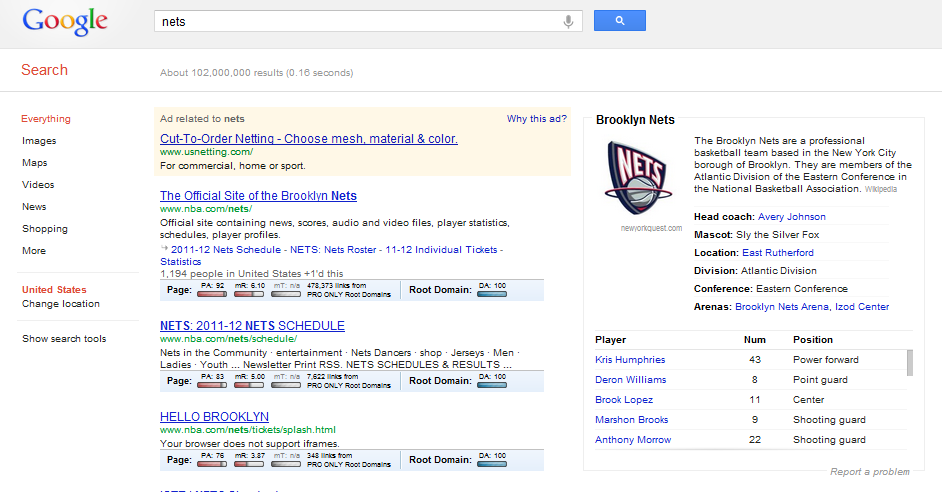Open the Google logo homepage

click(65, 22)
